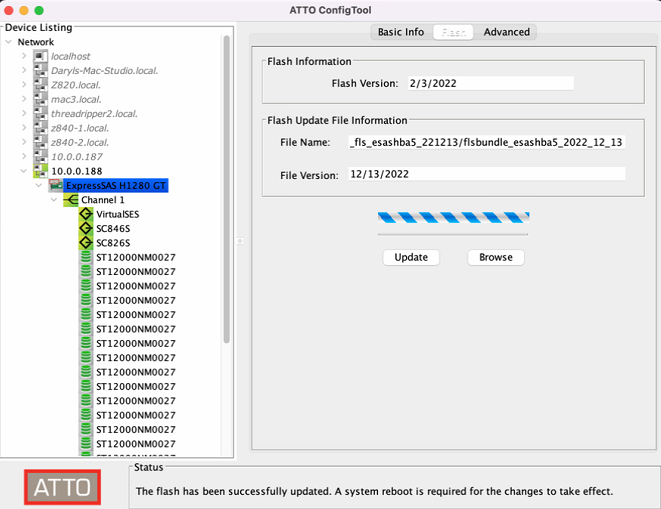This screenshot has height=509, width=661.
Task: Expand the z840-2.local node
Action: tap(24, 142)
